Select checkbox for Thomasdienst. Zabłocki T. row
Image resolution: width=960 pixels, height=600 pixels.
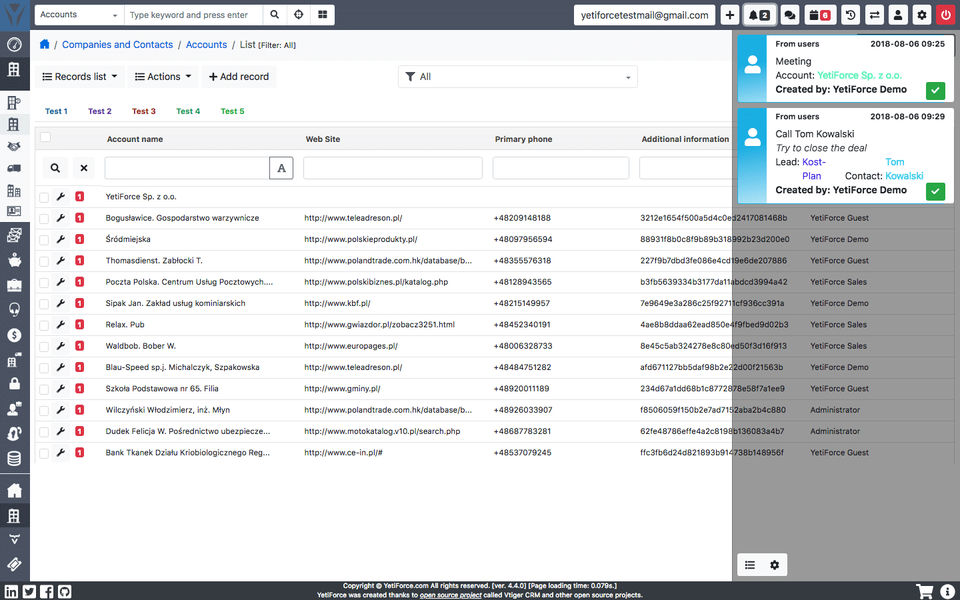44,261
